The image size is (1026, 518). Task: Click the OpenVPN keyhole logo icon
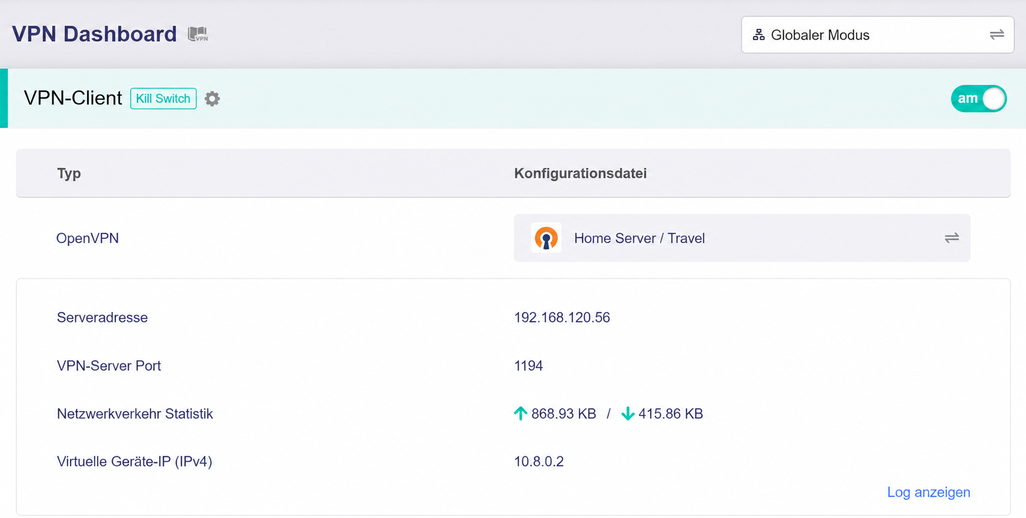tap(546, 238)
